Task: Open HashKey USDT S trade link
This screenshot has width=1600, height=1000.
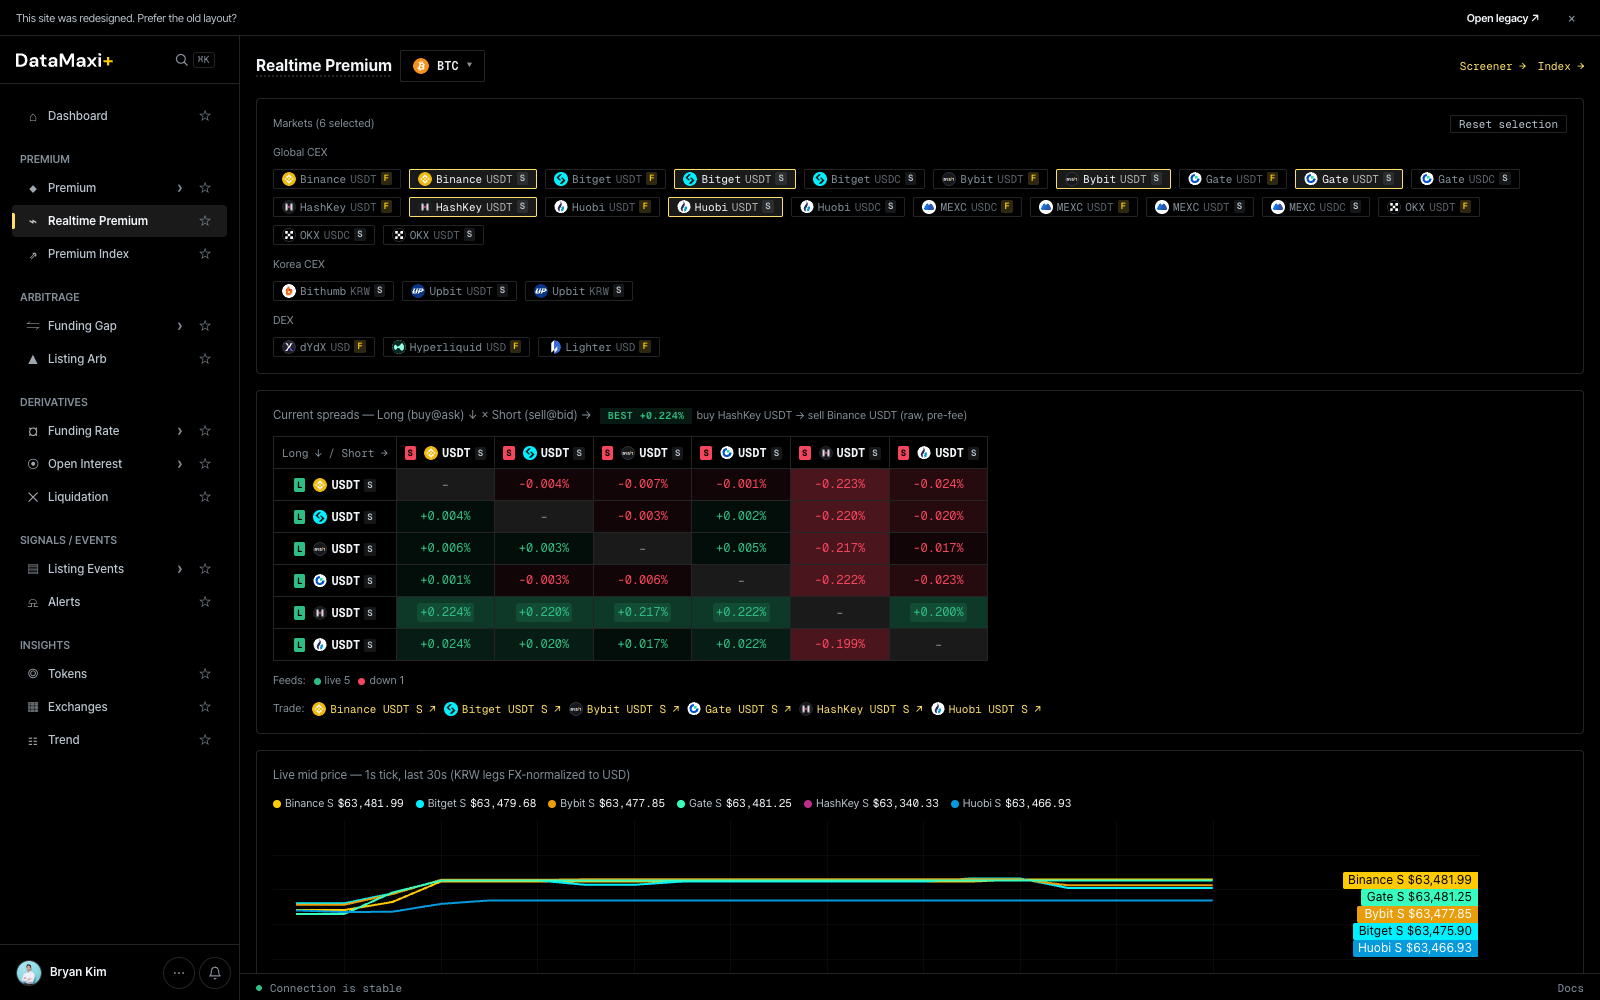Action: (861, 709)
